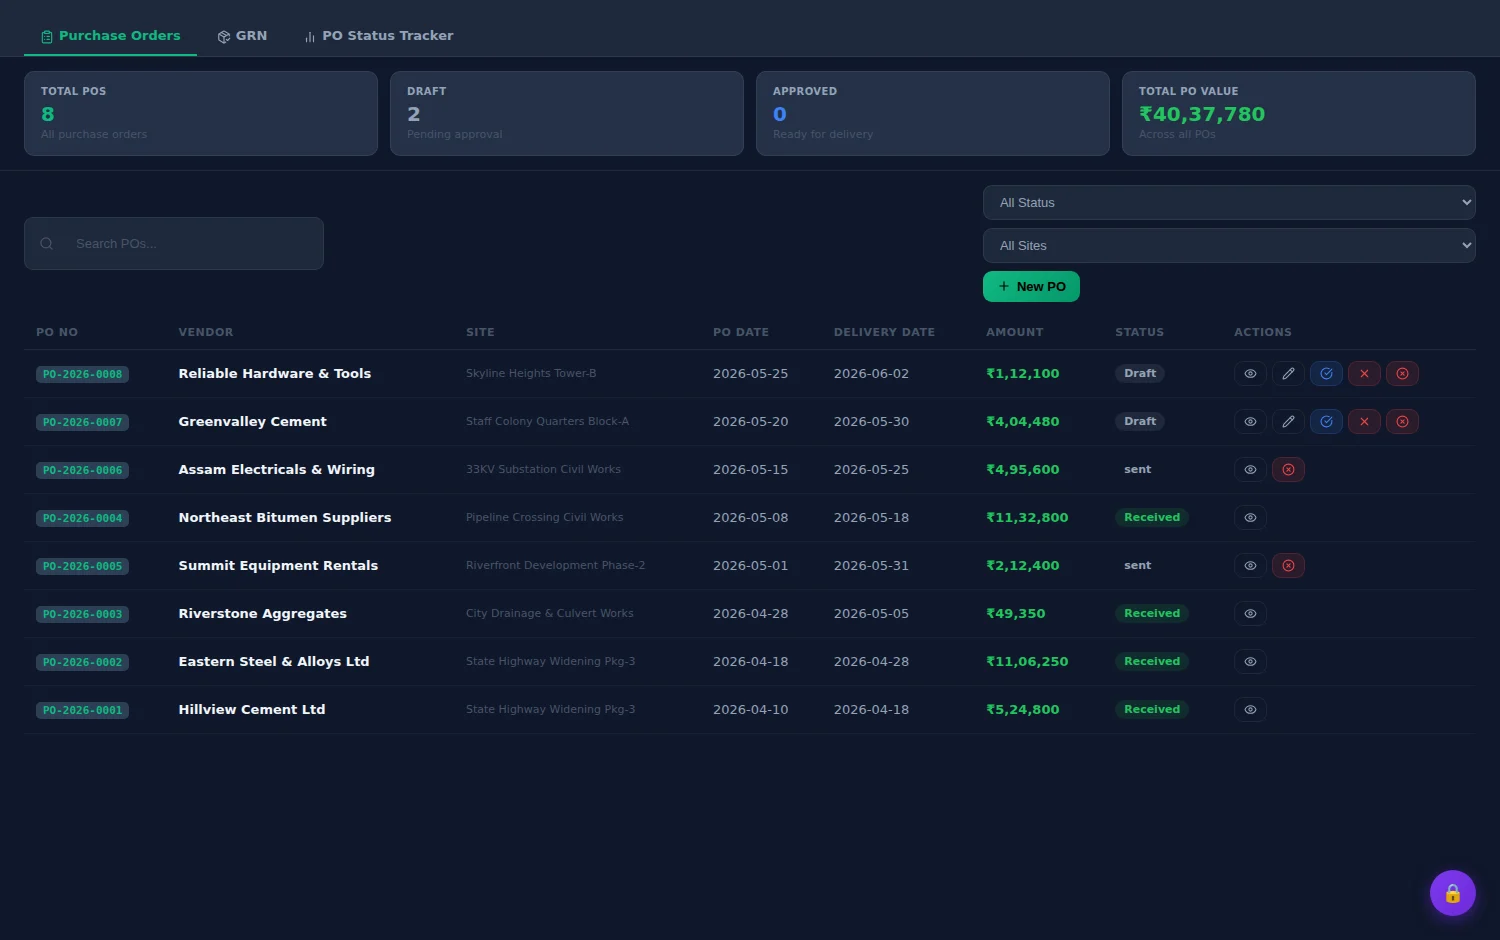Click the circled red X icon for PO-2026-0008
The image size is (1500, 940).
[x=1402, y=373]
